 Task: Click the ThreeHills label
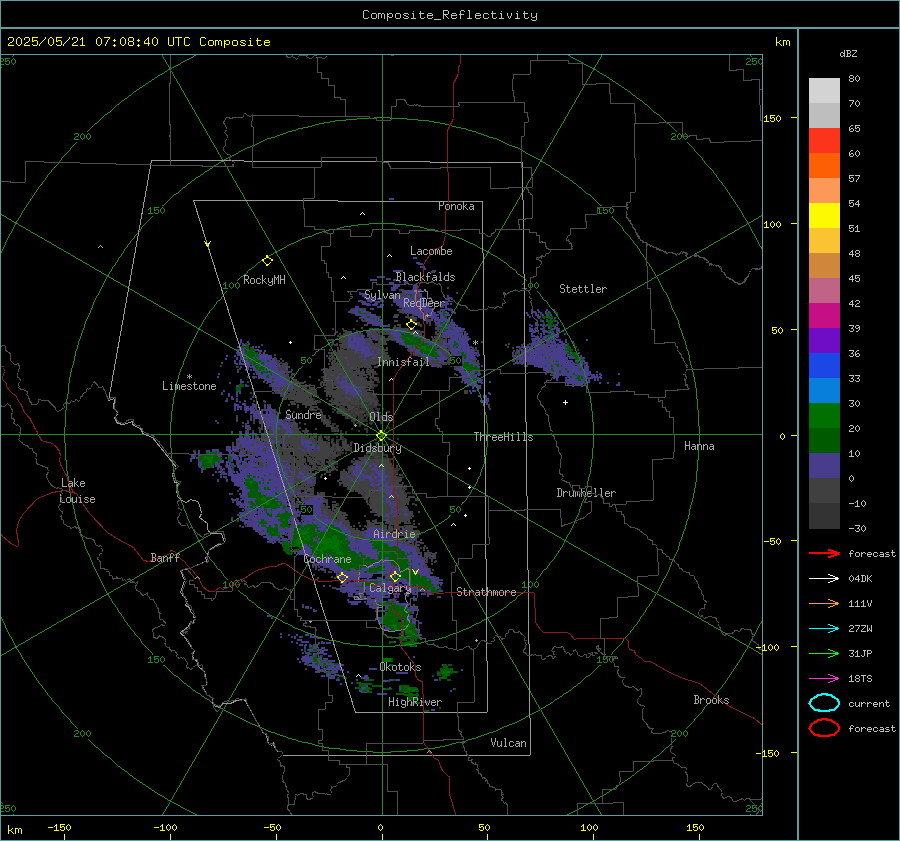[503, 437]
